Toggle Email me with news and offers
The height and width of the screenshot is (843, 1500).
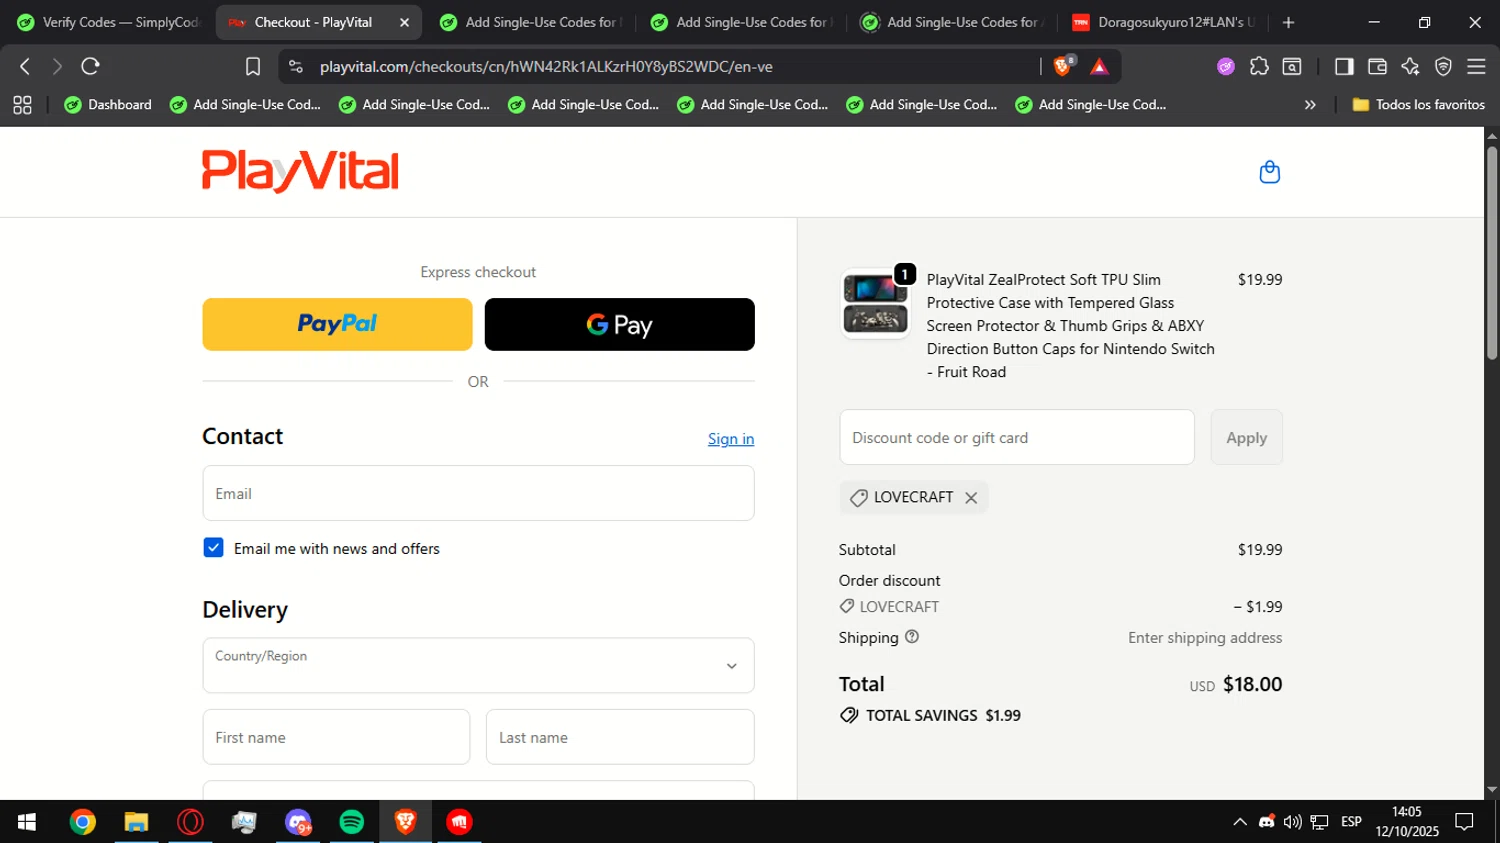(x=213, y=547)
